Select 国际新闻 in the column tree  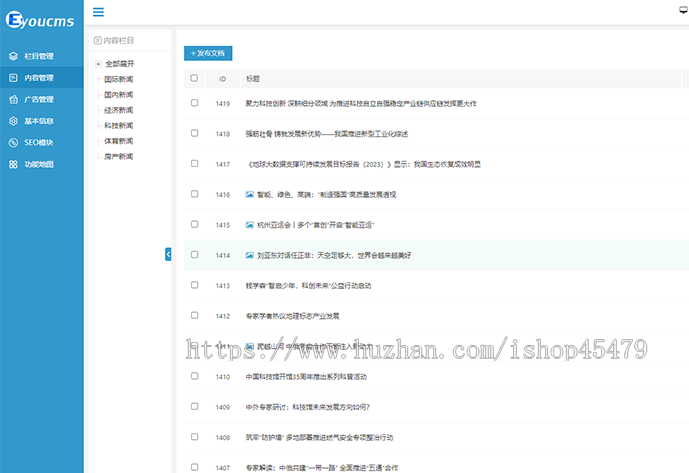coord(119,79)
